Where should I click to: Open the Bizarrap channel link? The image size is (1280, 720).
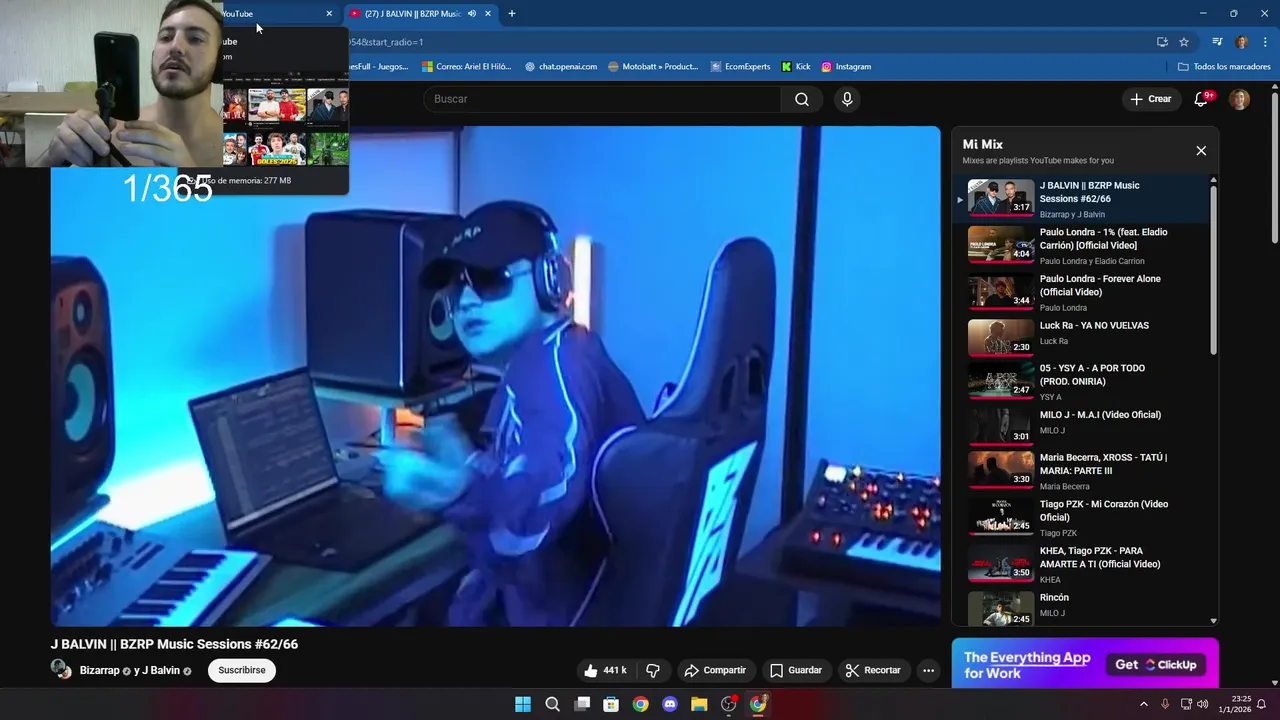click(x=99, y=670)
